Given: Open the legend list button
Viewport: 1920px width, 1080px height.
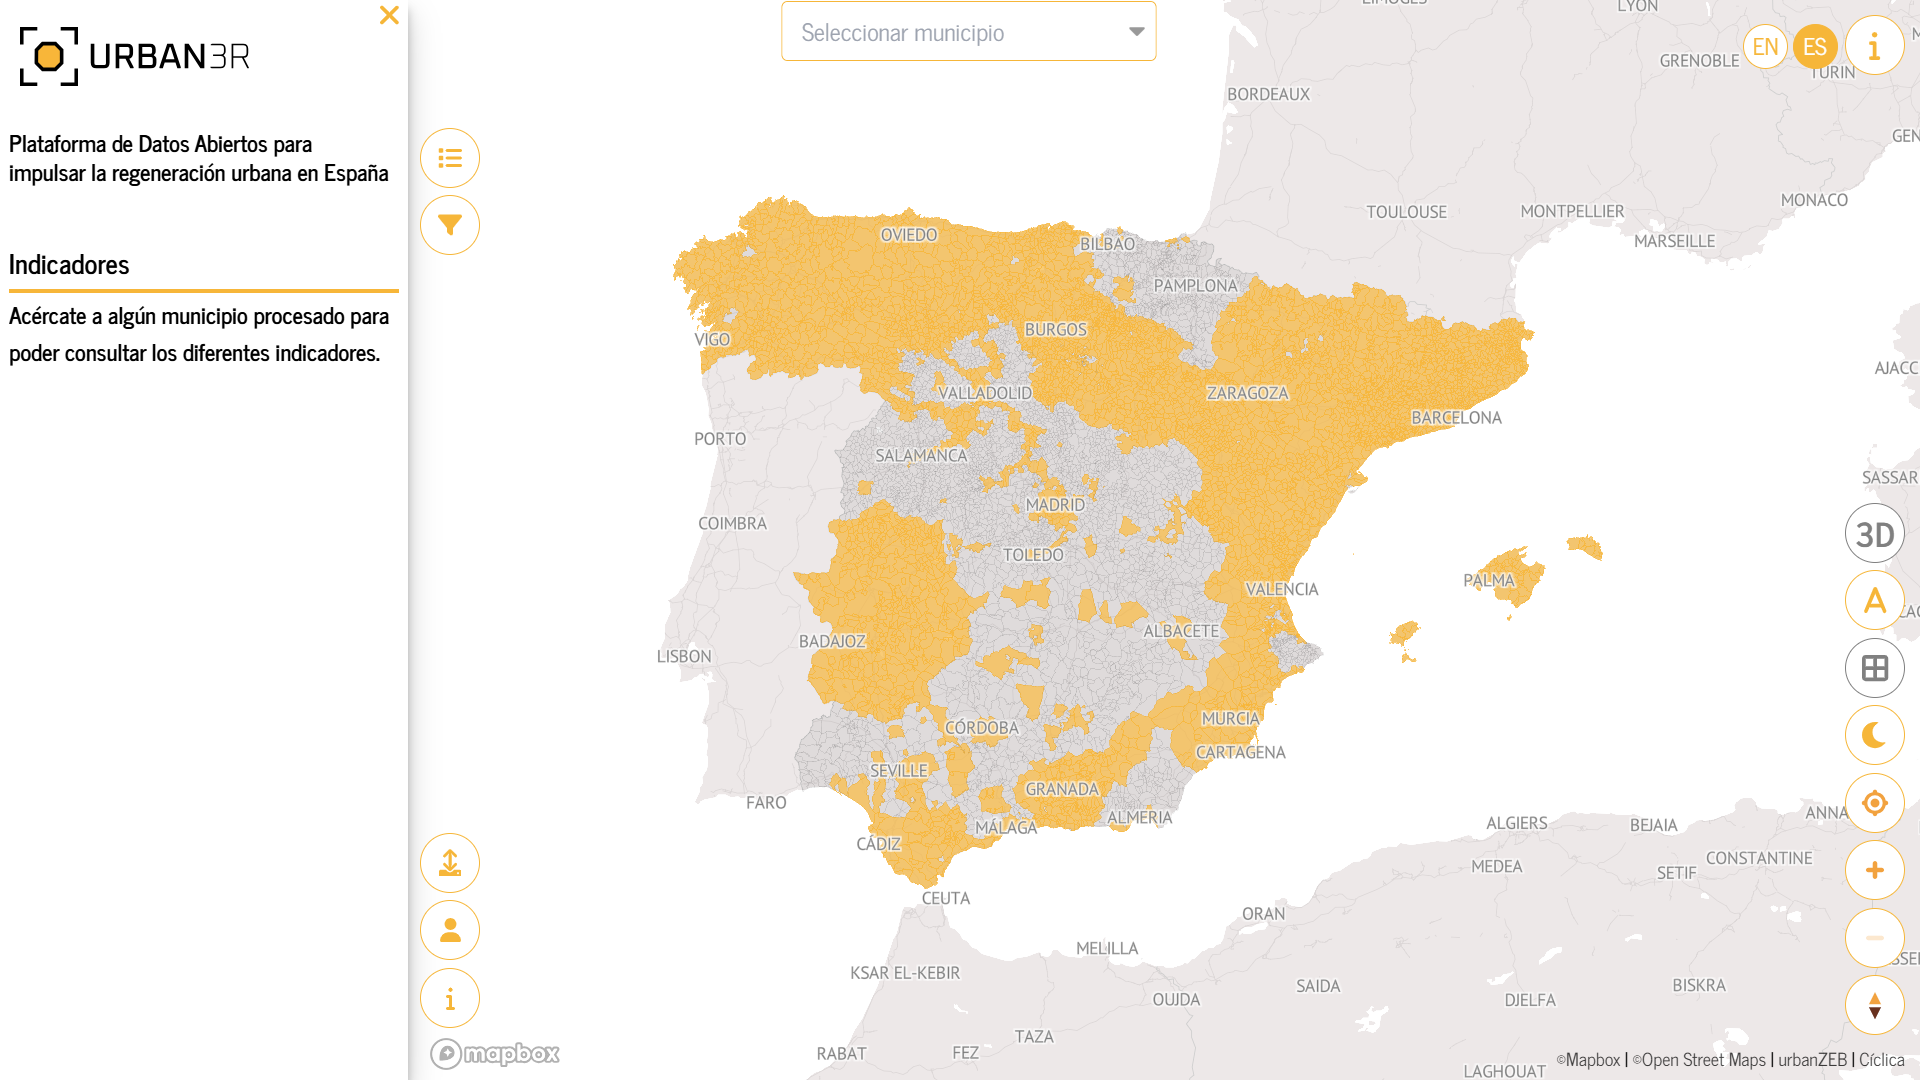Looking at the screenshot, I should 450,158.
